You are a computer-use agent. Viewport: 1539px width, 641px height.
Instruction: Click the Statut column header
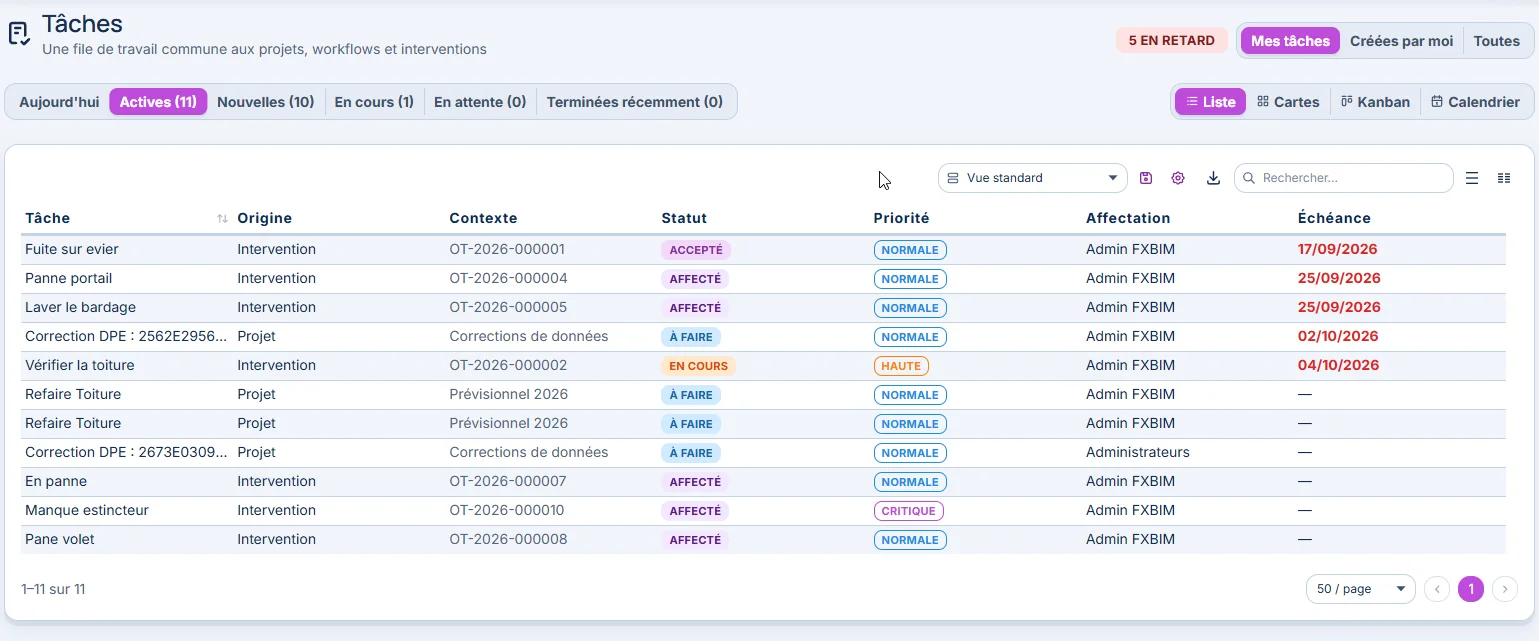pyautogui.click(x=684, y=218)
